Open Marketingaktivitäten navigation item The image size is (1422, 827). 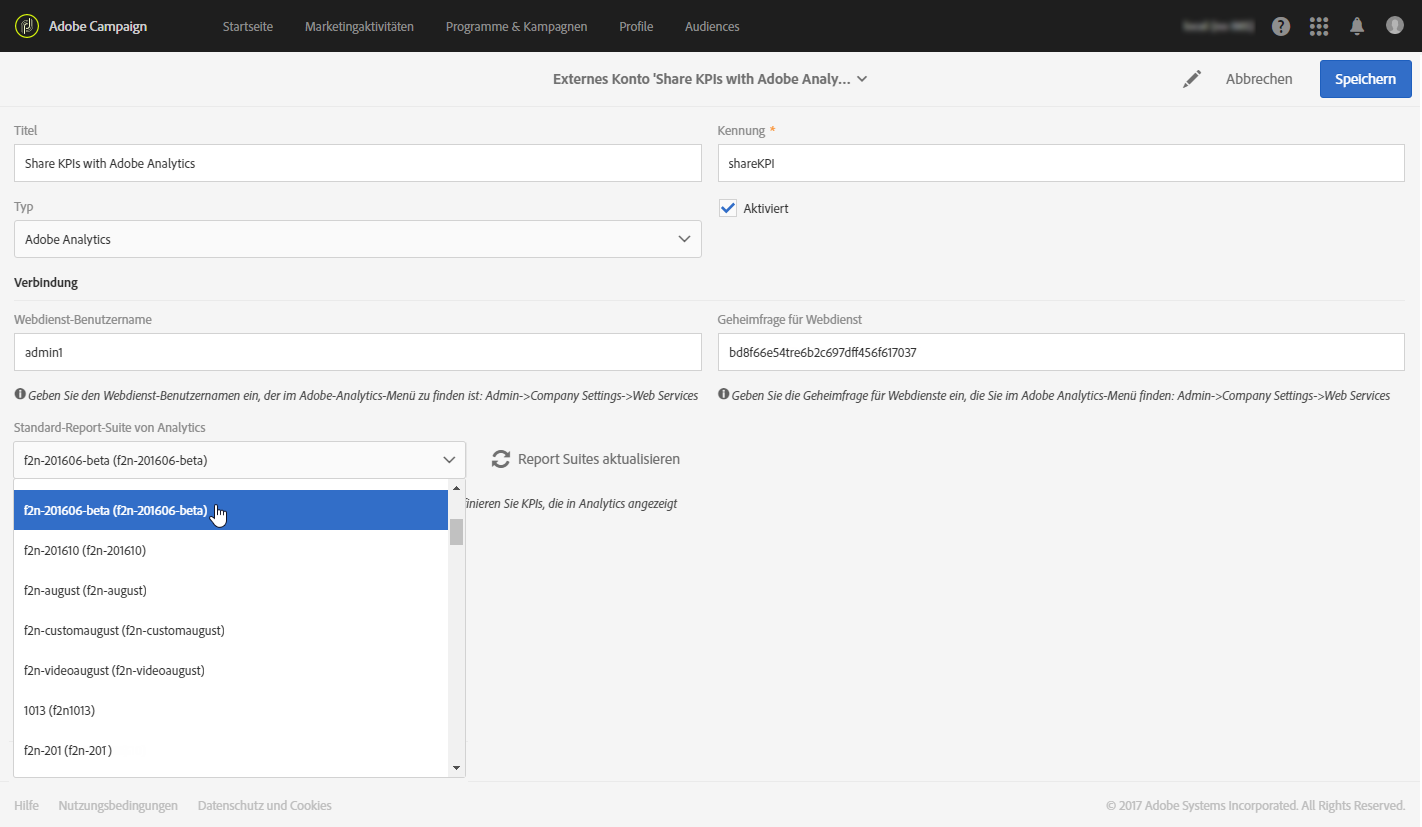point(359,26)
